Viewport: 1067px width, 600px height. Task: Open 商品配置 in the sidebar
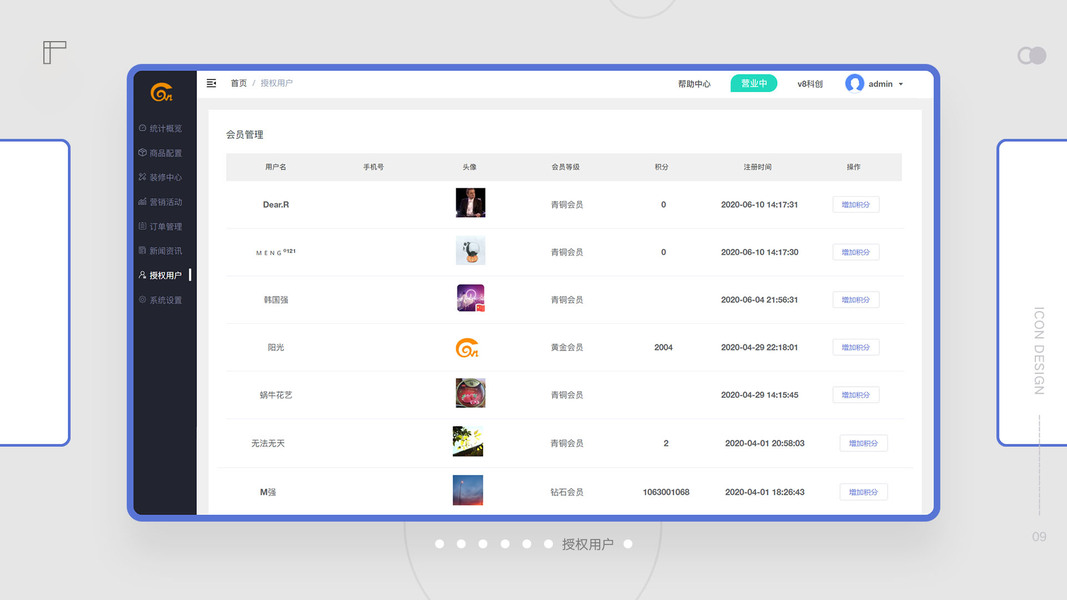tap(161, 153)
